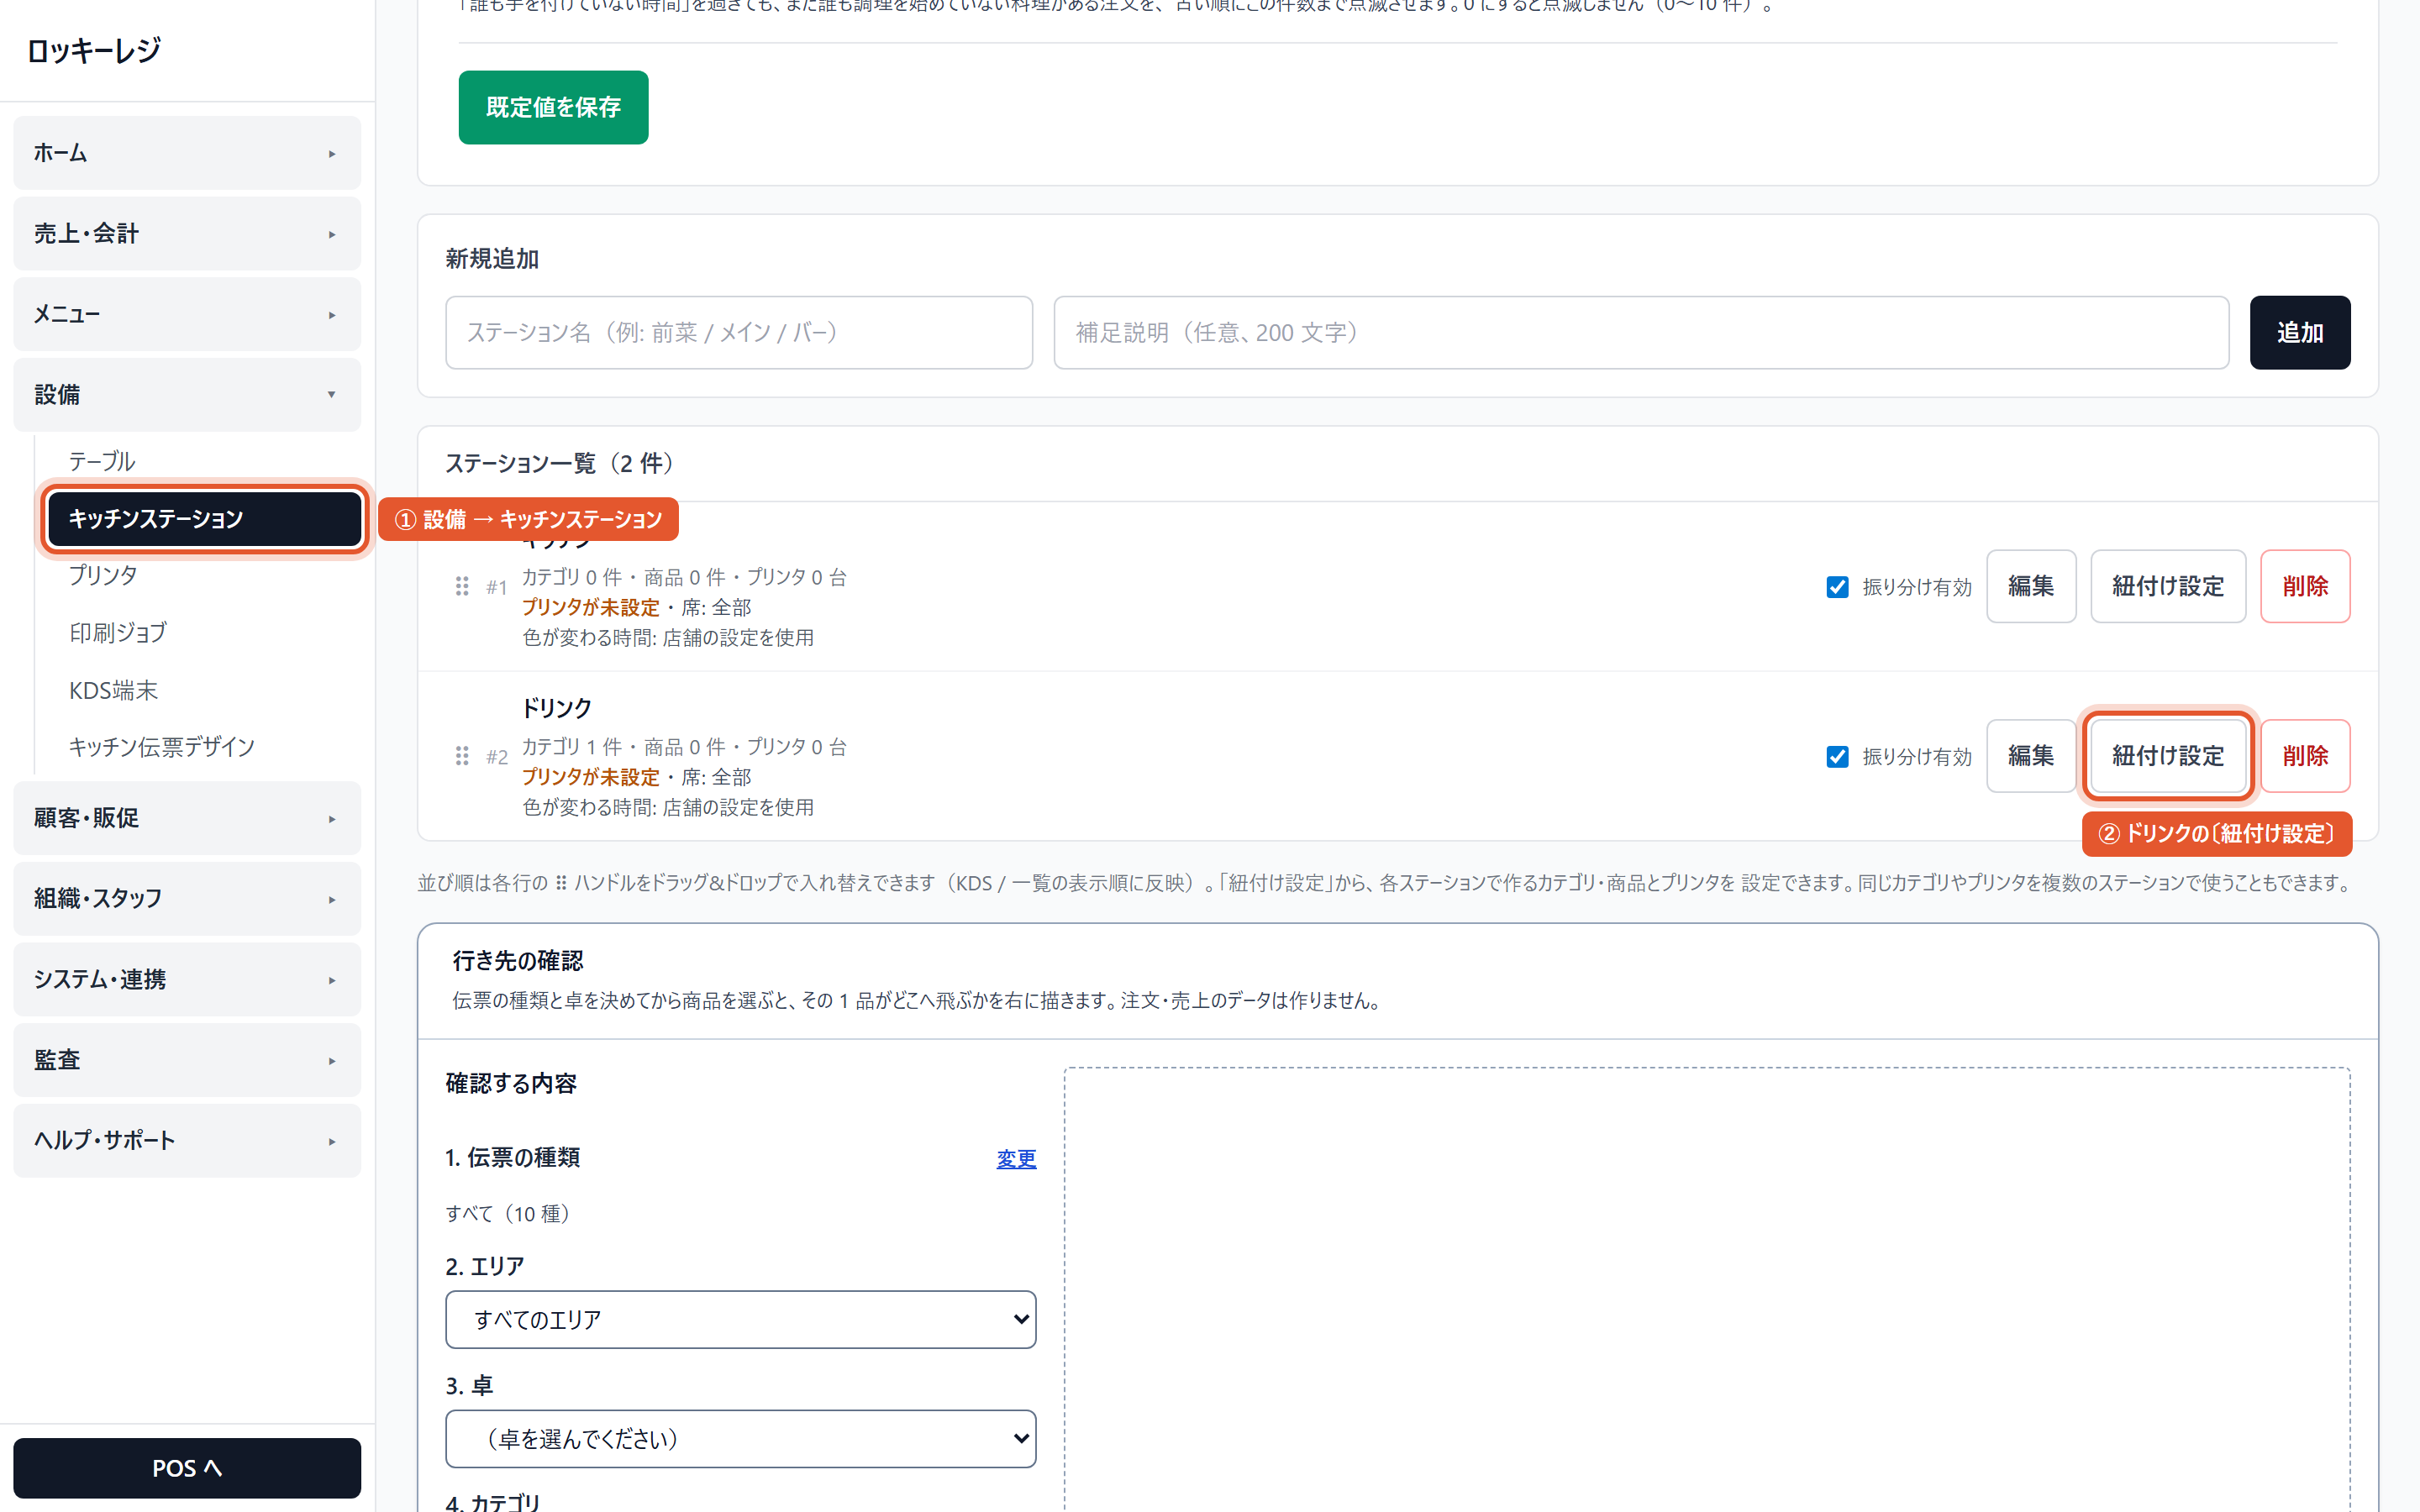The image size is (2420, 1512).
Task: Click the 変更 link beside 伝票の種類
Action: click(1016, 1159)
